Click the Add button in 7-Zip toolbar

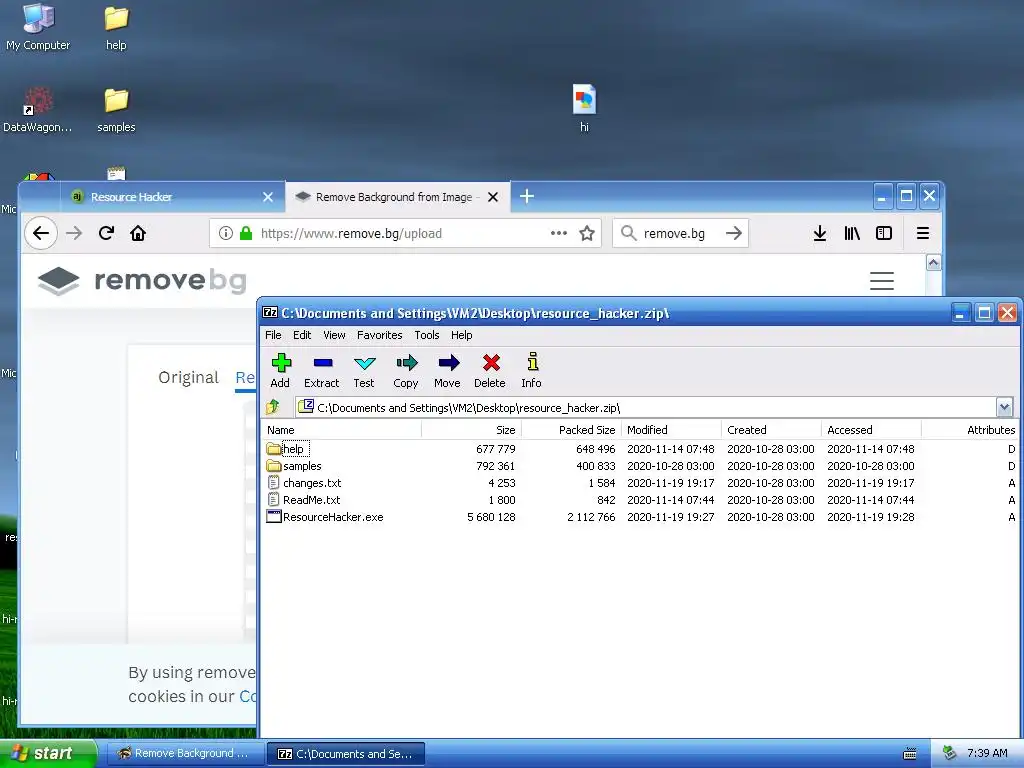(x=281, y=370)
